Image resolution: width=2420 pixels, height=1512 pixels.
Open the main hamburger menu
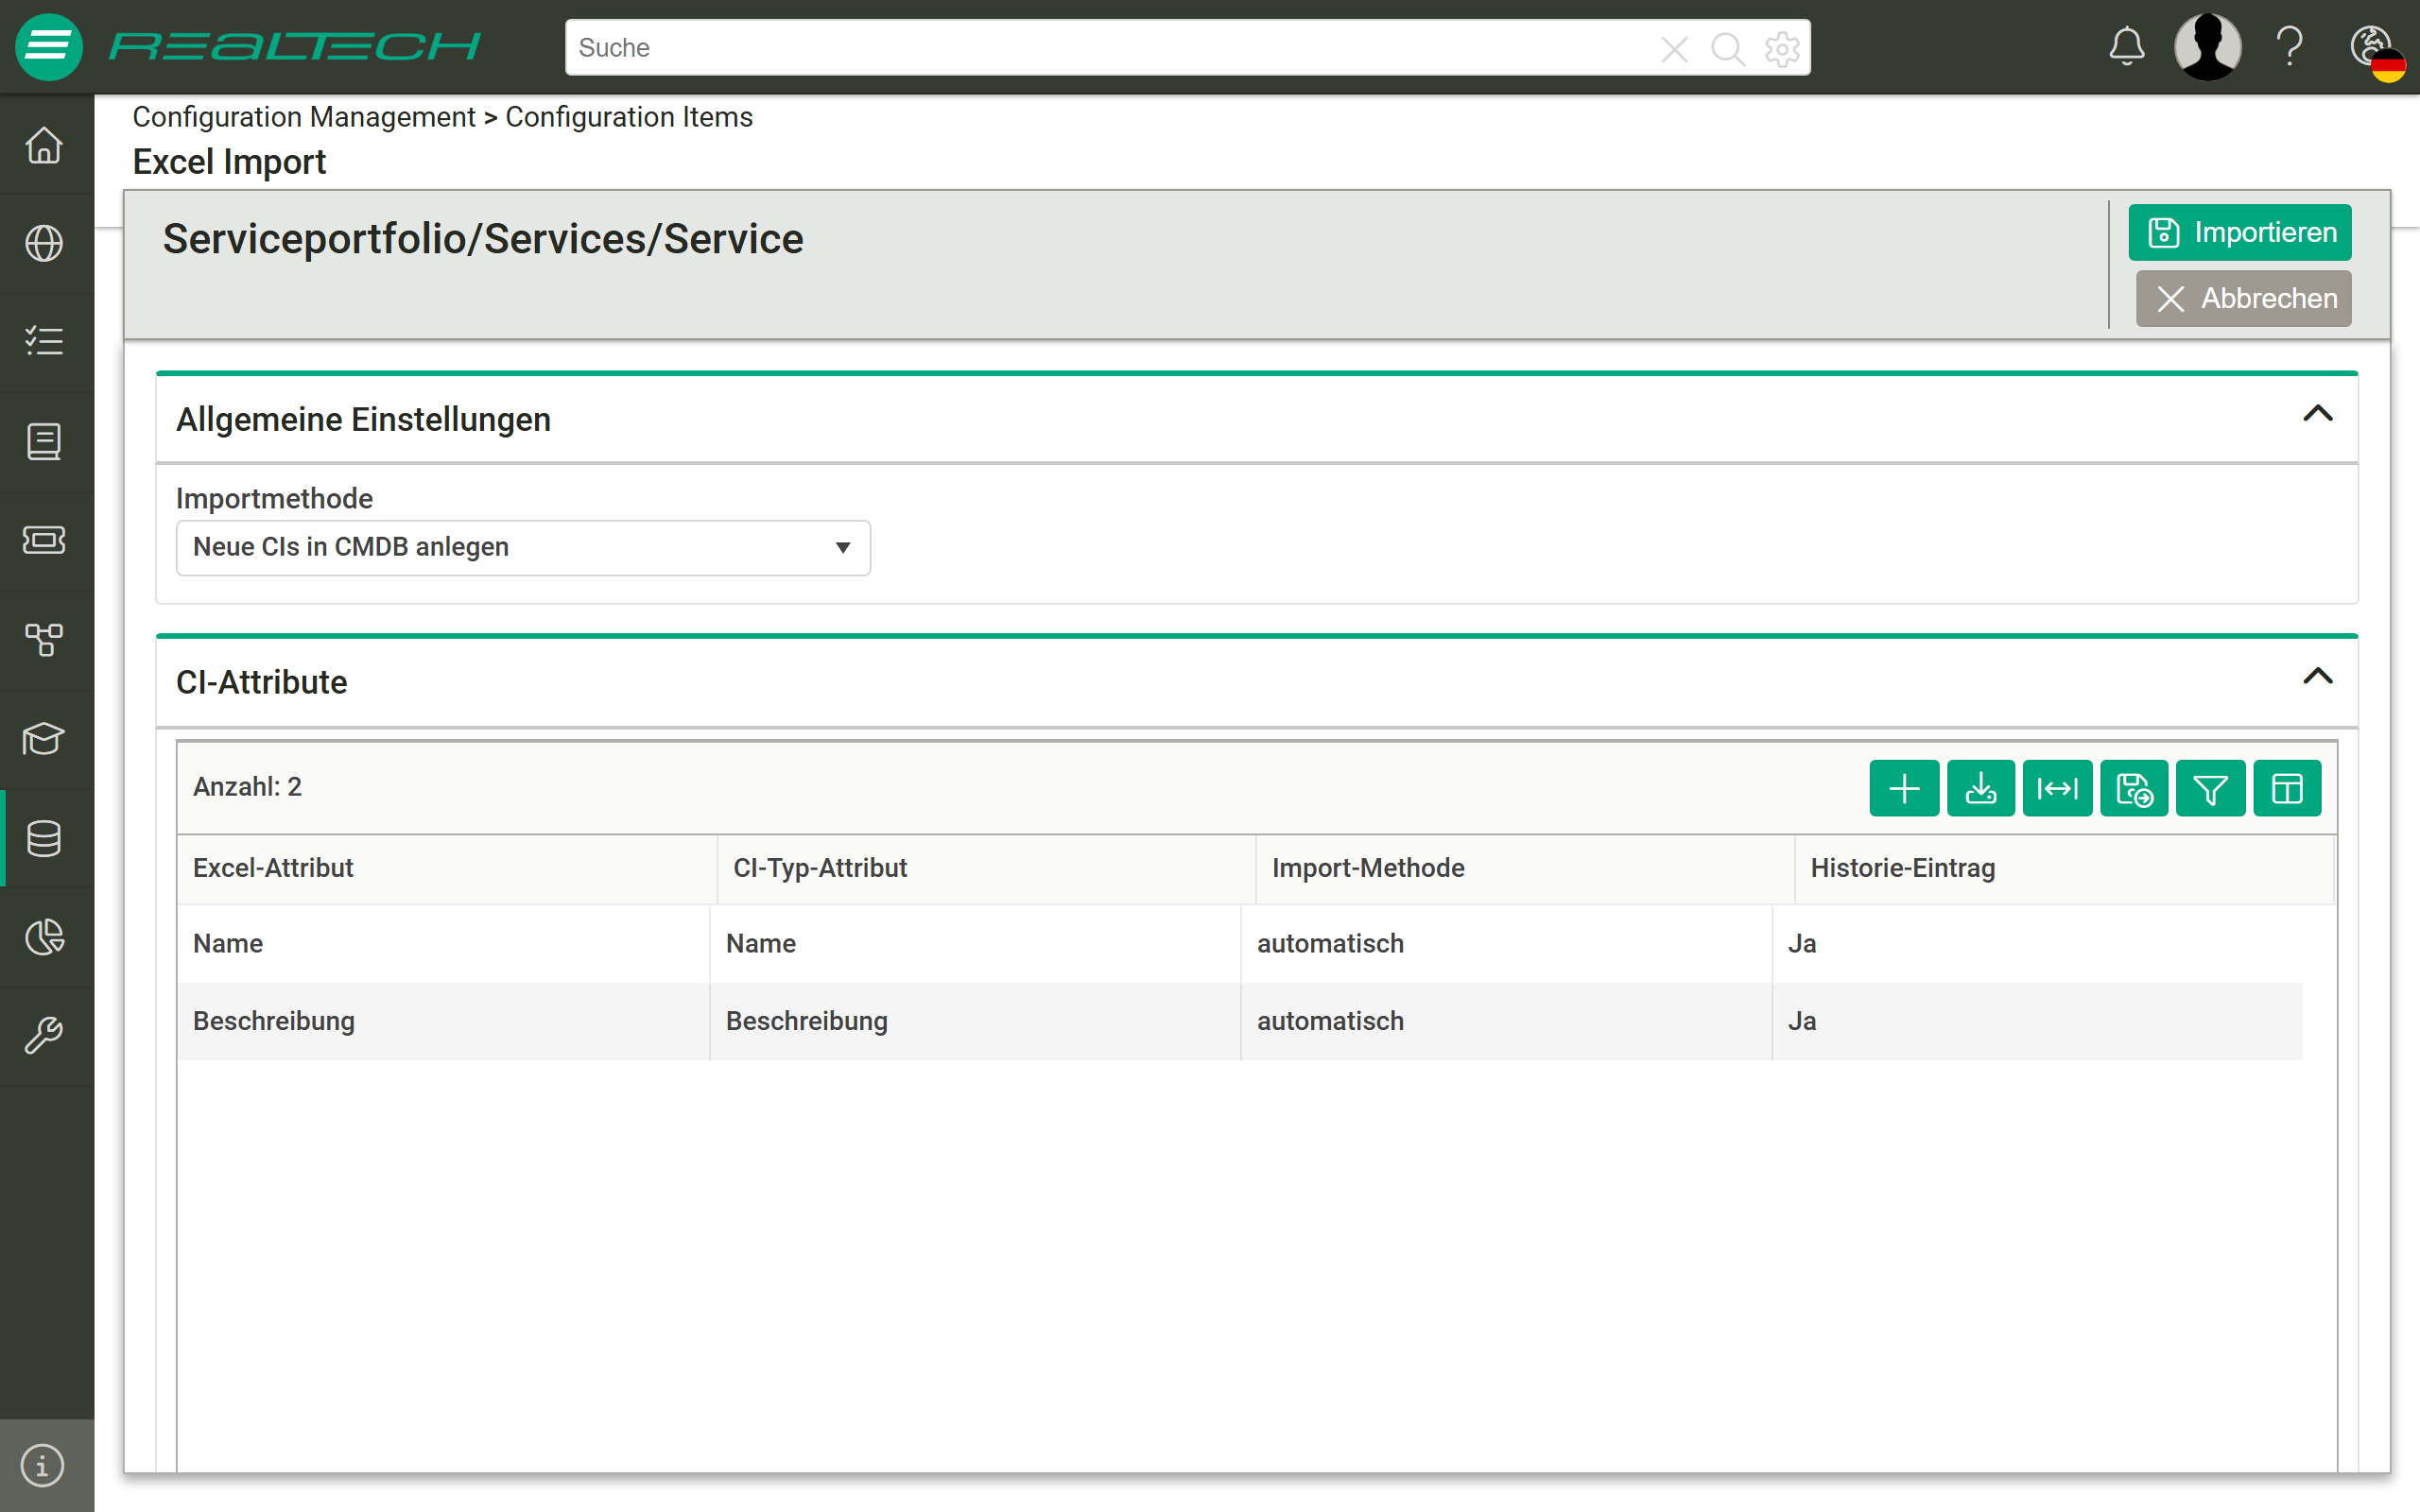pyautogui.click(x=48, y=47)
